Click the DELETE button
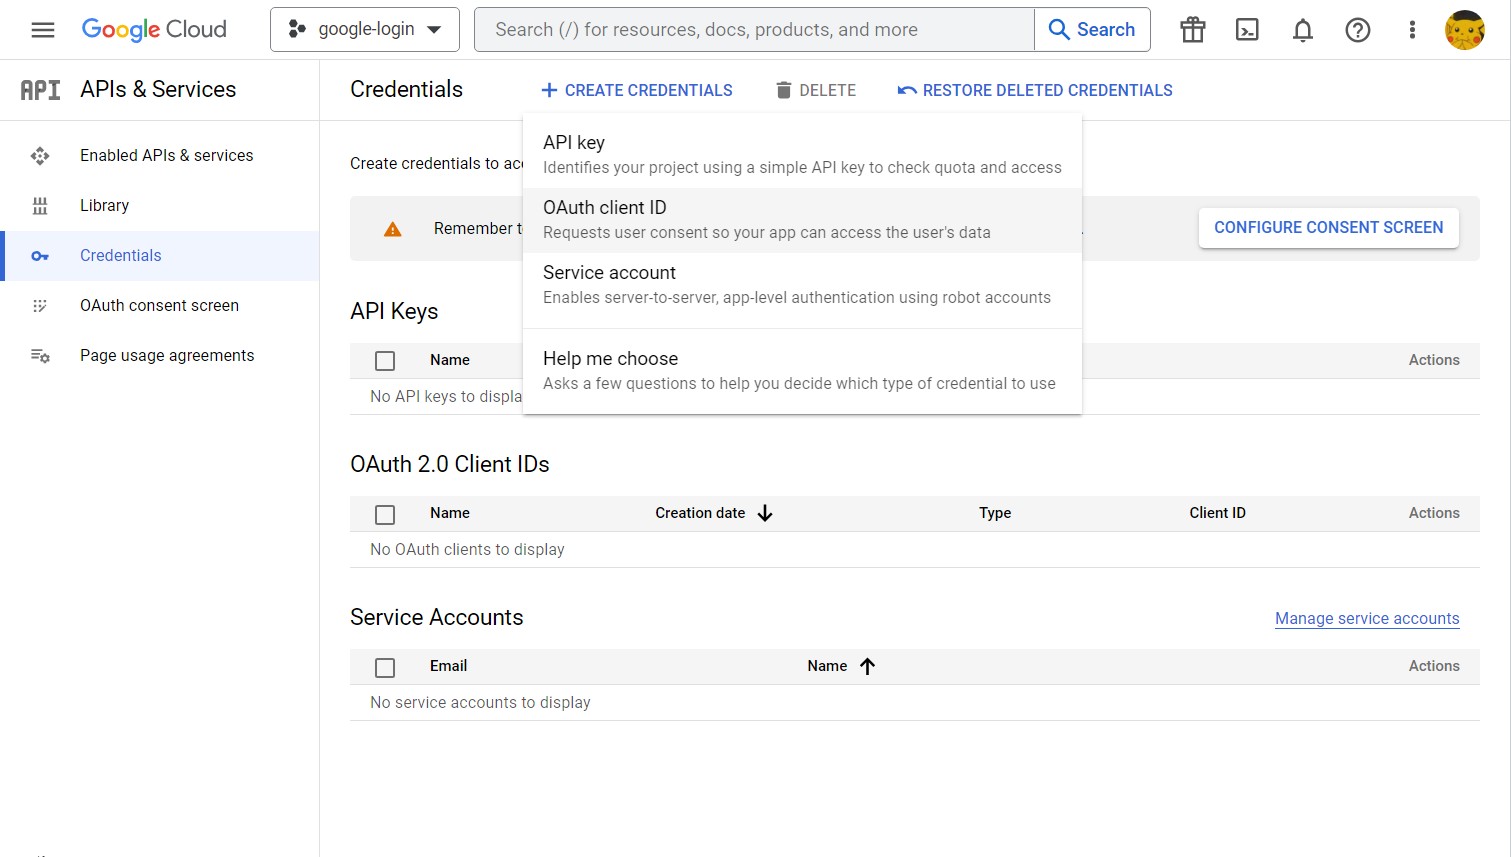Image resolution: width=1511 pixels, height=857 pixels. tap(816, 90)
